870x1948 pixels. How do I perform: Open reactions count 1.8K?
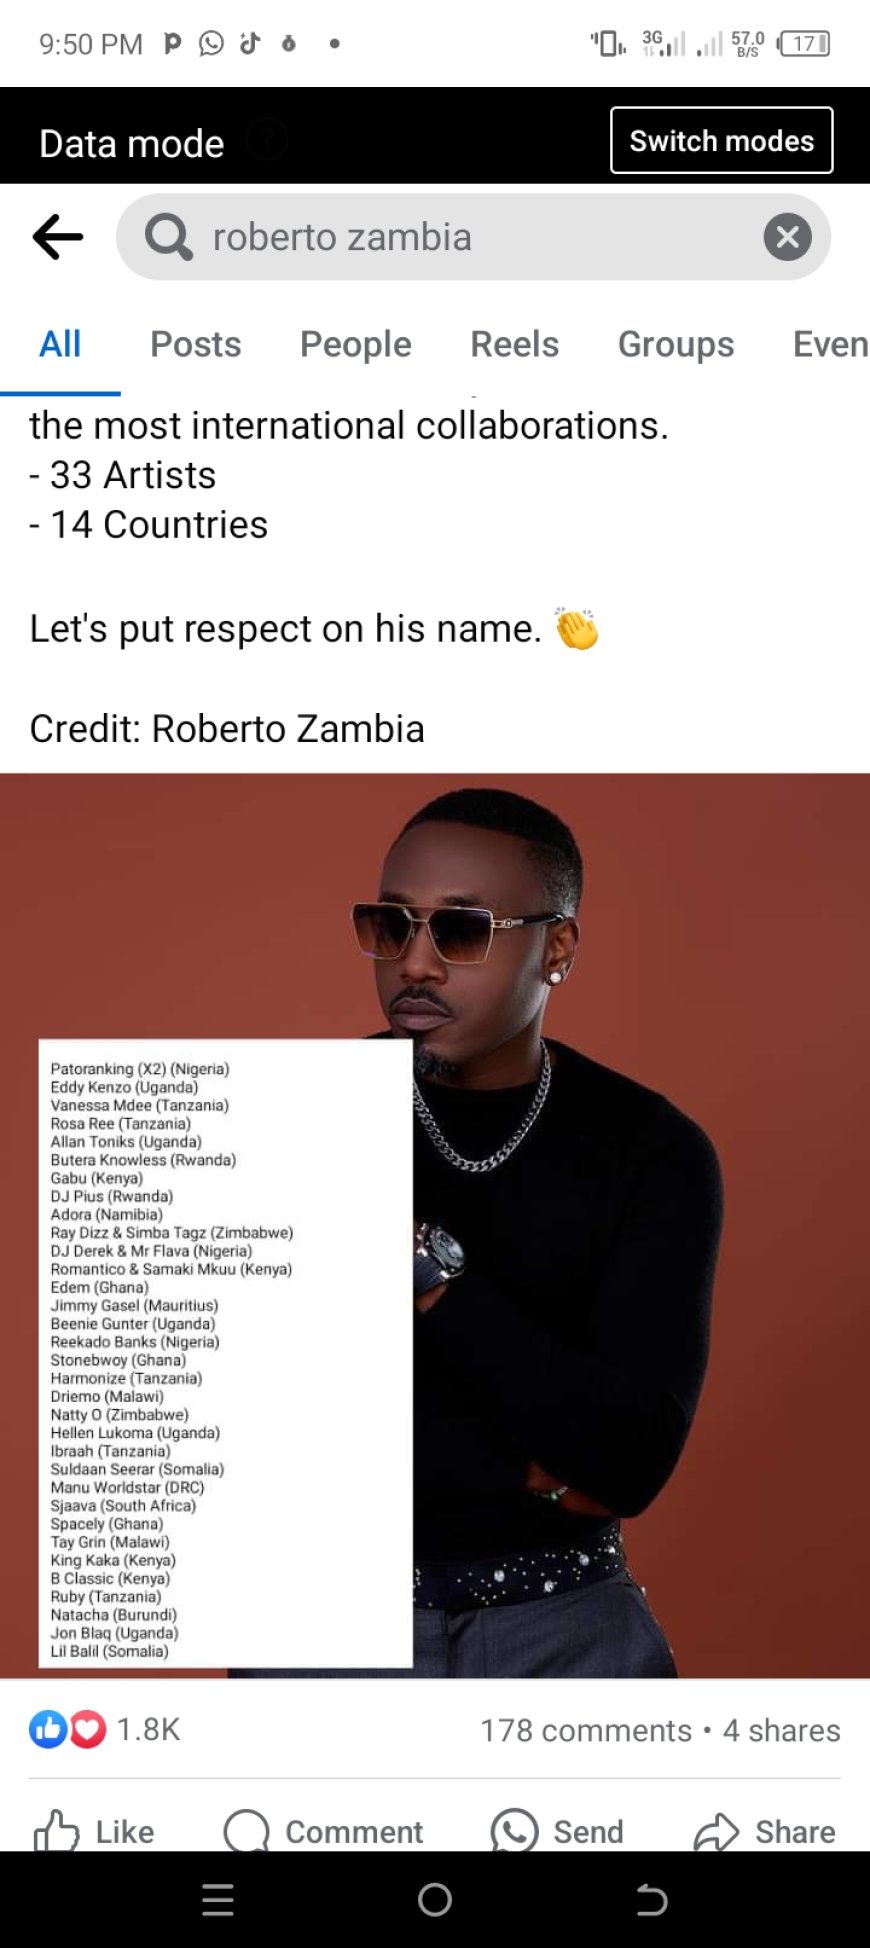(148, 1729)
